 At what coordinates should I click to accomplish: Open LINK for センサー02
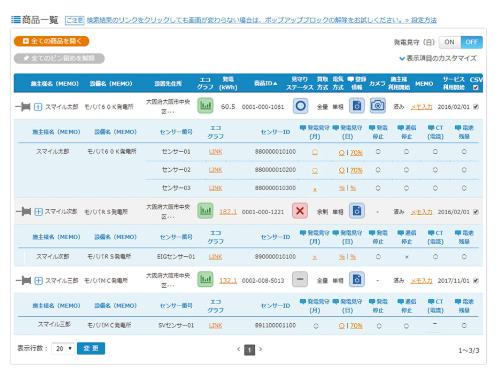[215, 170]
